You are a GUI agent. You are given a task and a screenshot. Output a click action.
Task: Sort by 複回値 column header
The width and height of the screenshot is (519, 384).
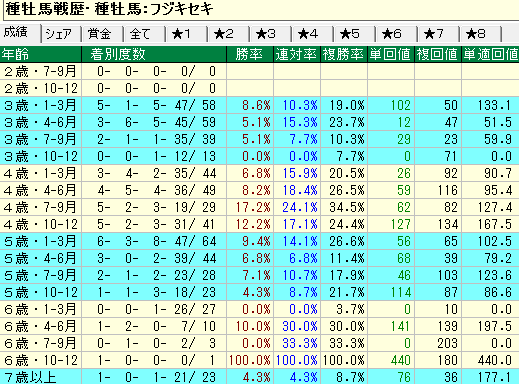pos(438,54)
